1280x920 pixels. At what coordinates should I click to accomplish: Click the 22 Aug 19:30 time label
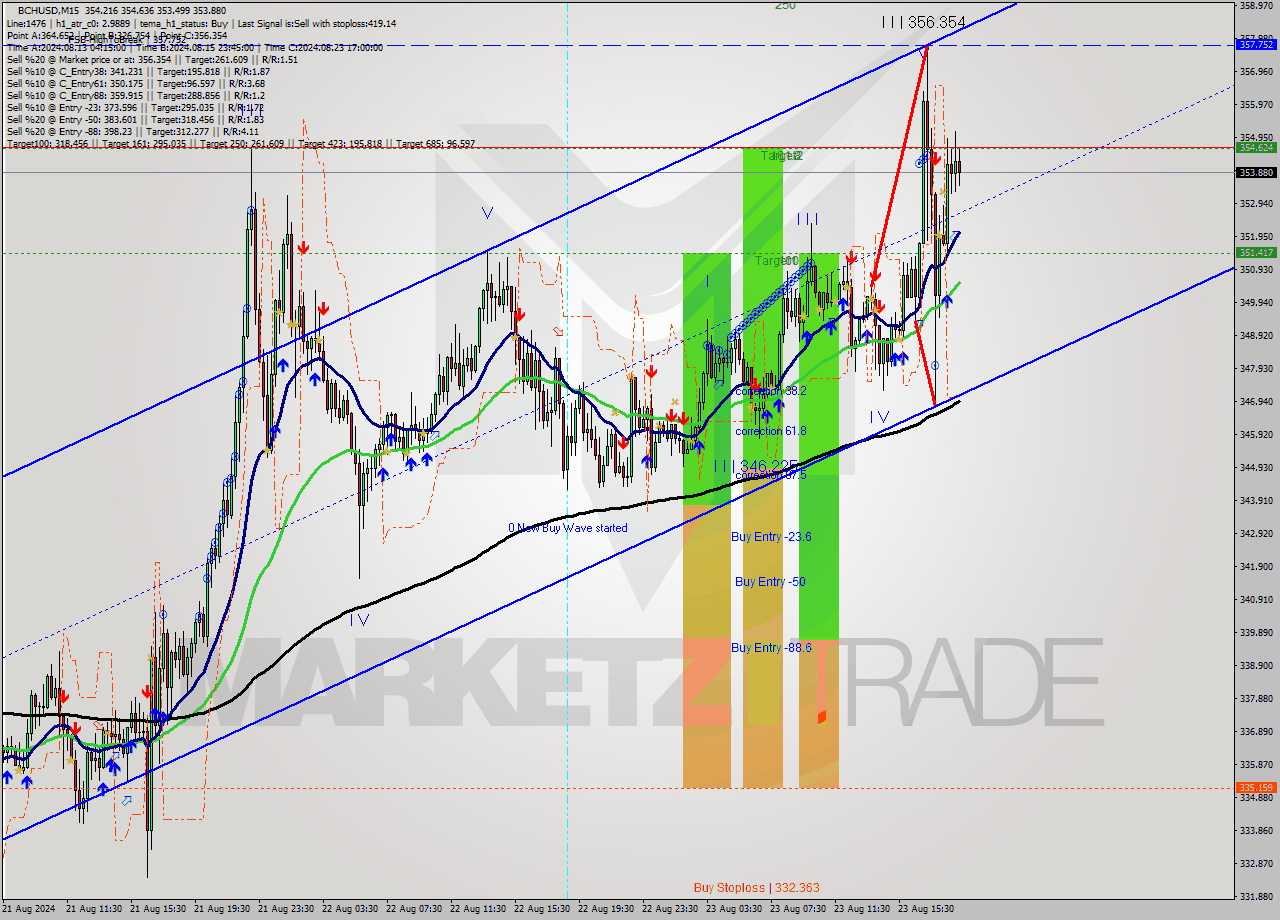pos(606,909)
